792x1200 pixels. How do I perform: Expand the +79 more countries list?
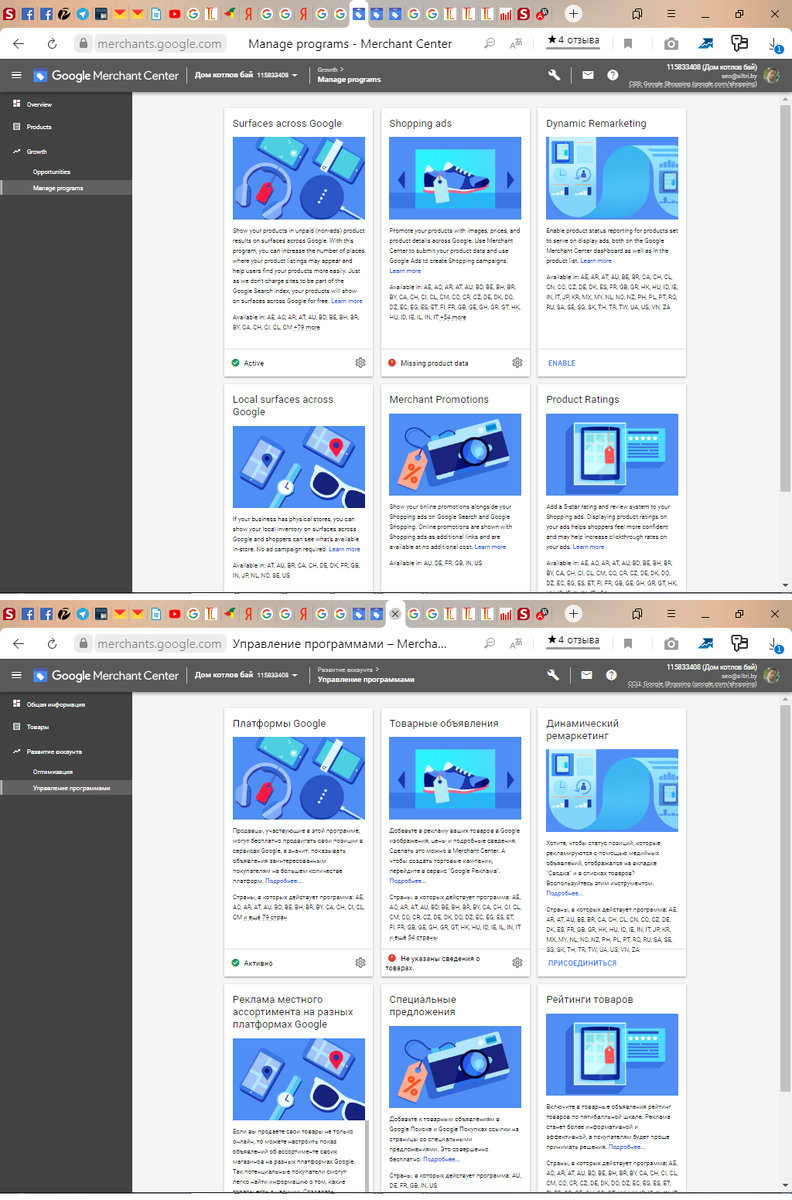click(x=306, y=327)
